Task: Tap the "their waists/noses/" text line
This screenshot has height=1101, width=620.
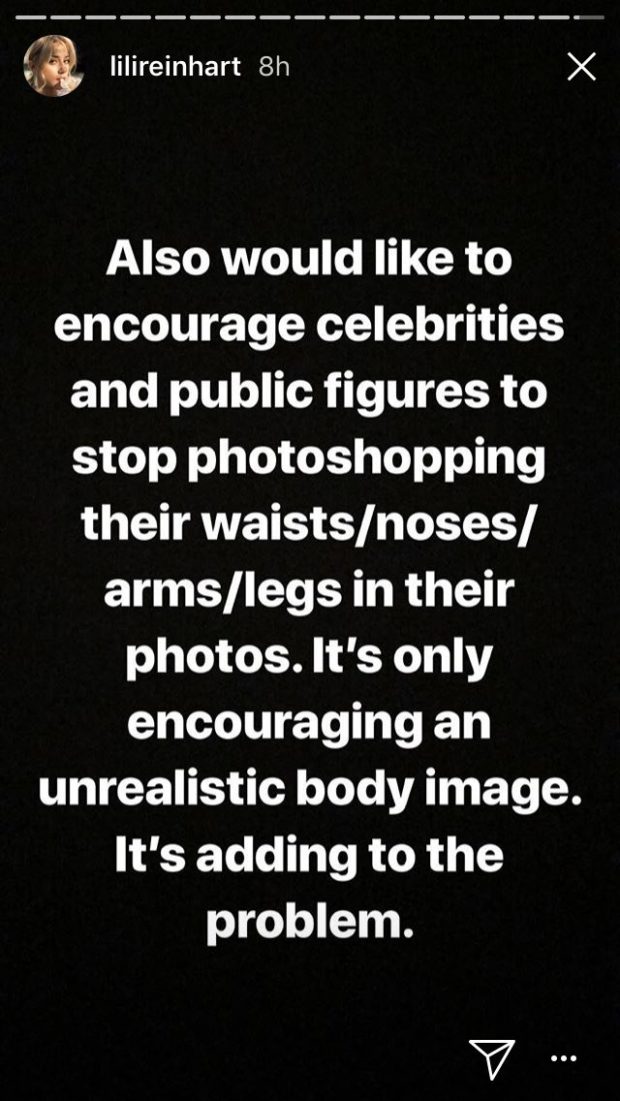Action: click(309, 524)
